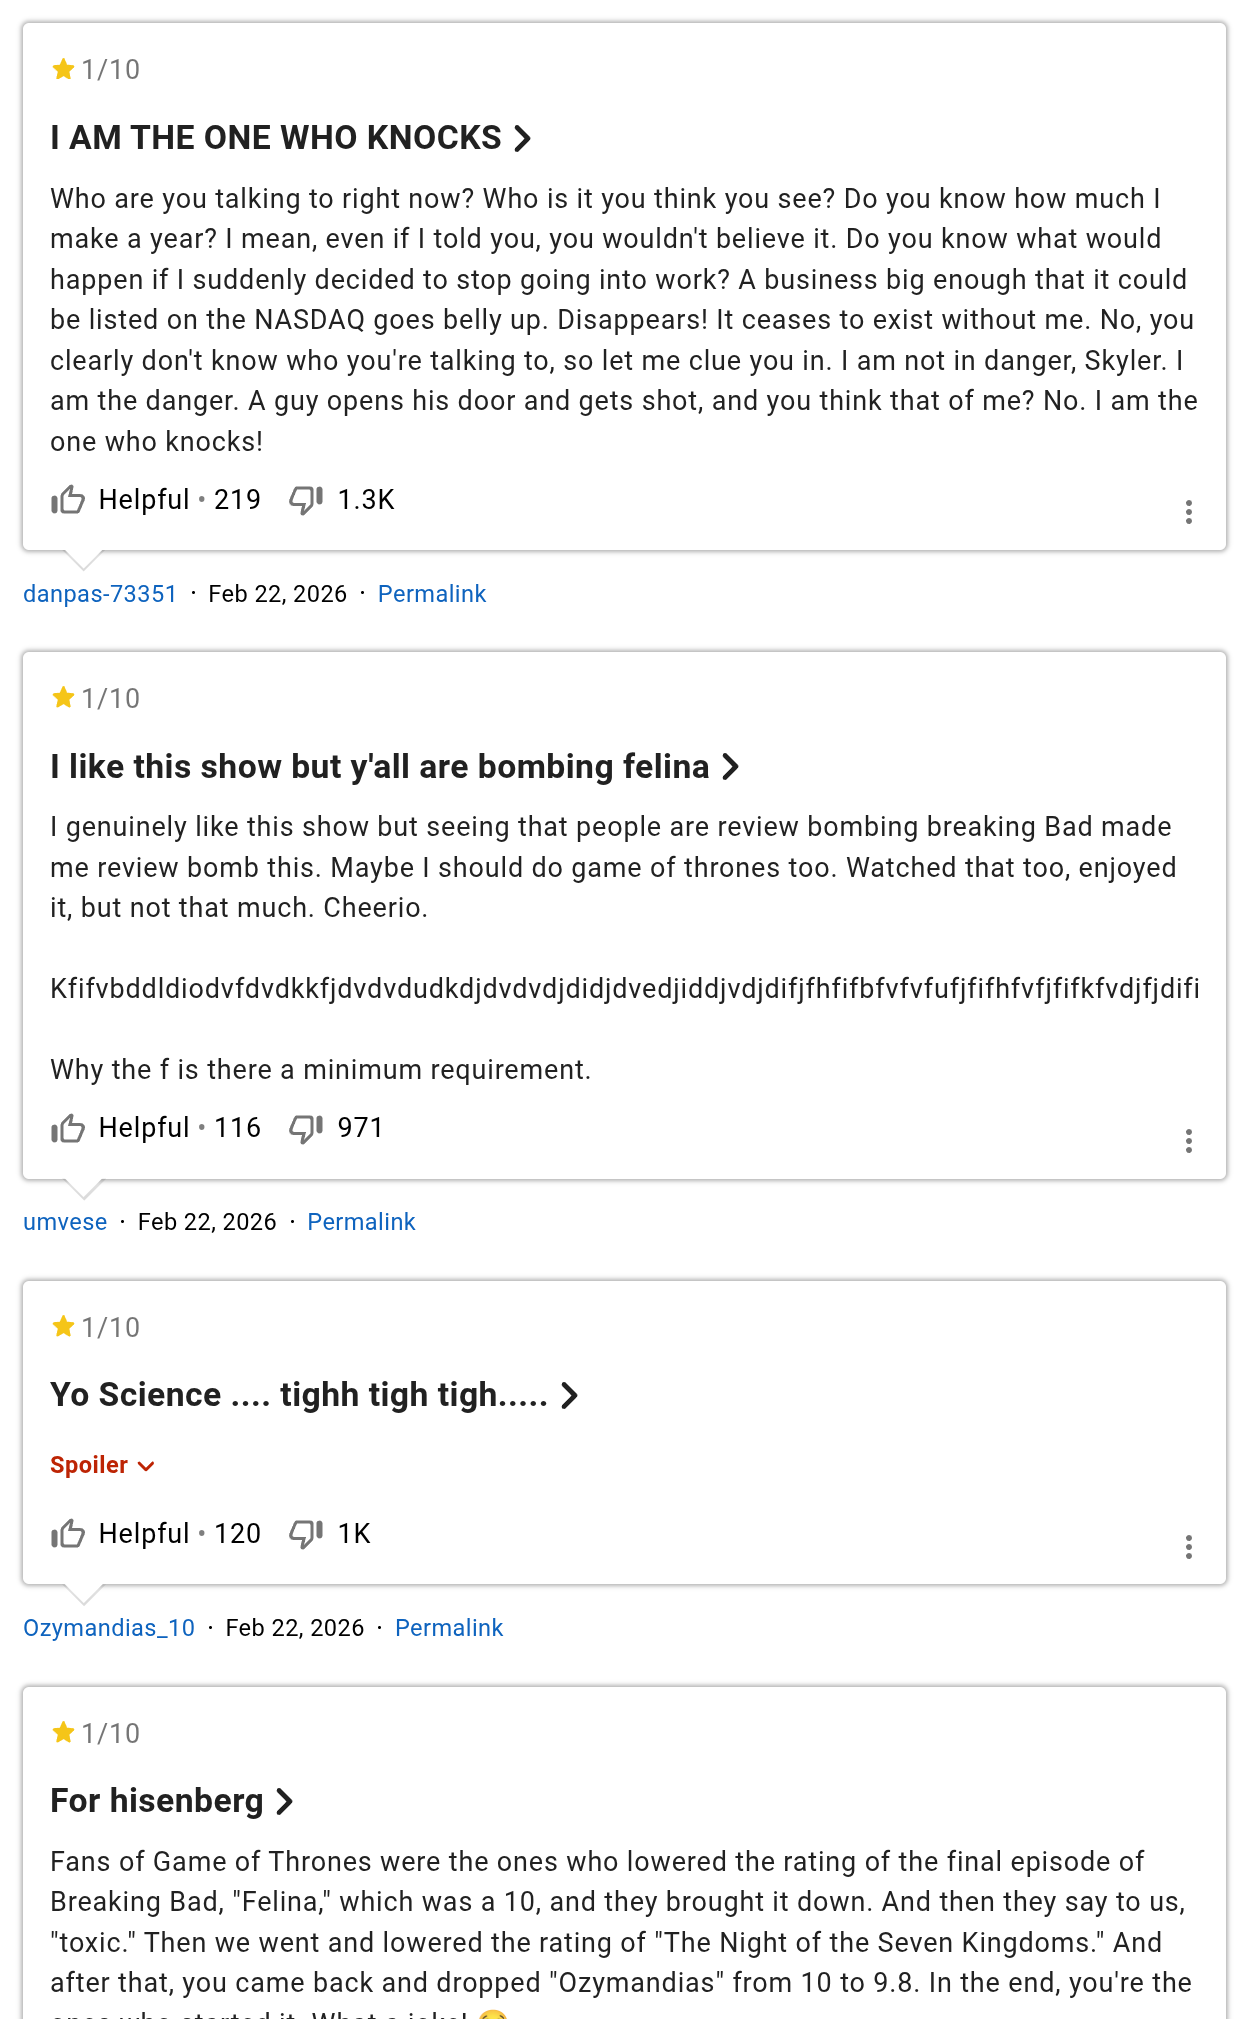Open three-dot menu on umvese's review
The width and height of the screenshot is (1257, 2019).
point(1188,1141)
